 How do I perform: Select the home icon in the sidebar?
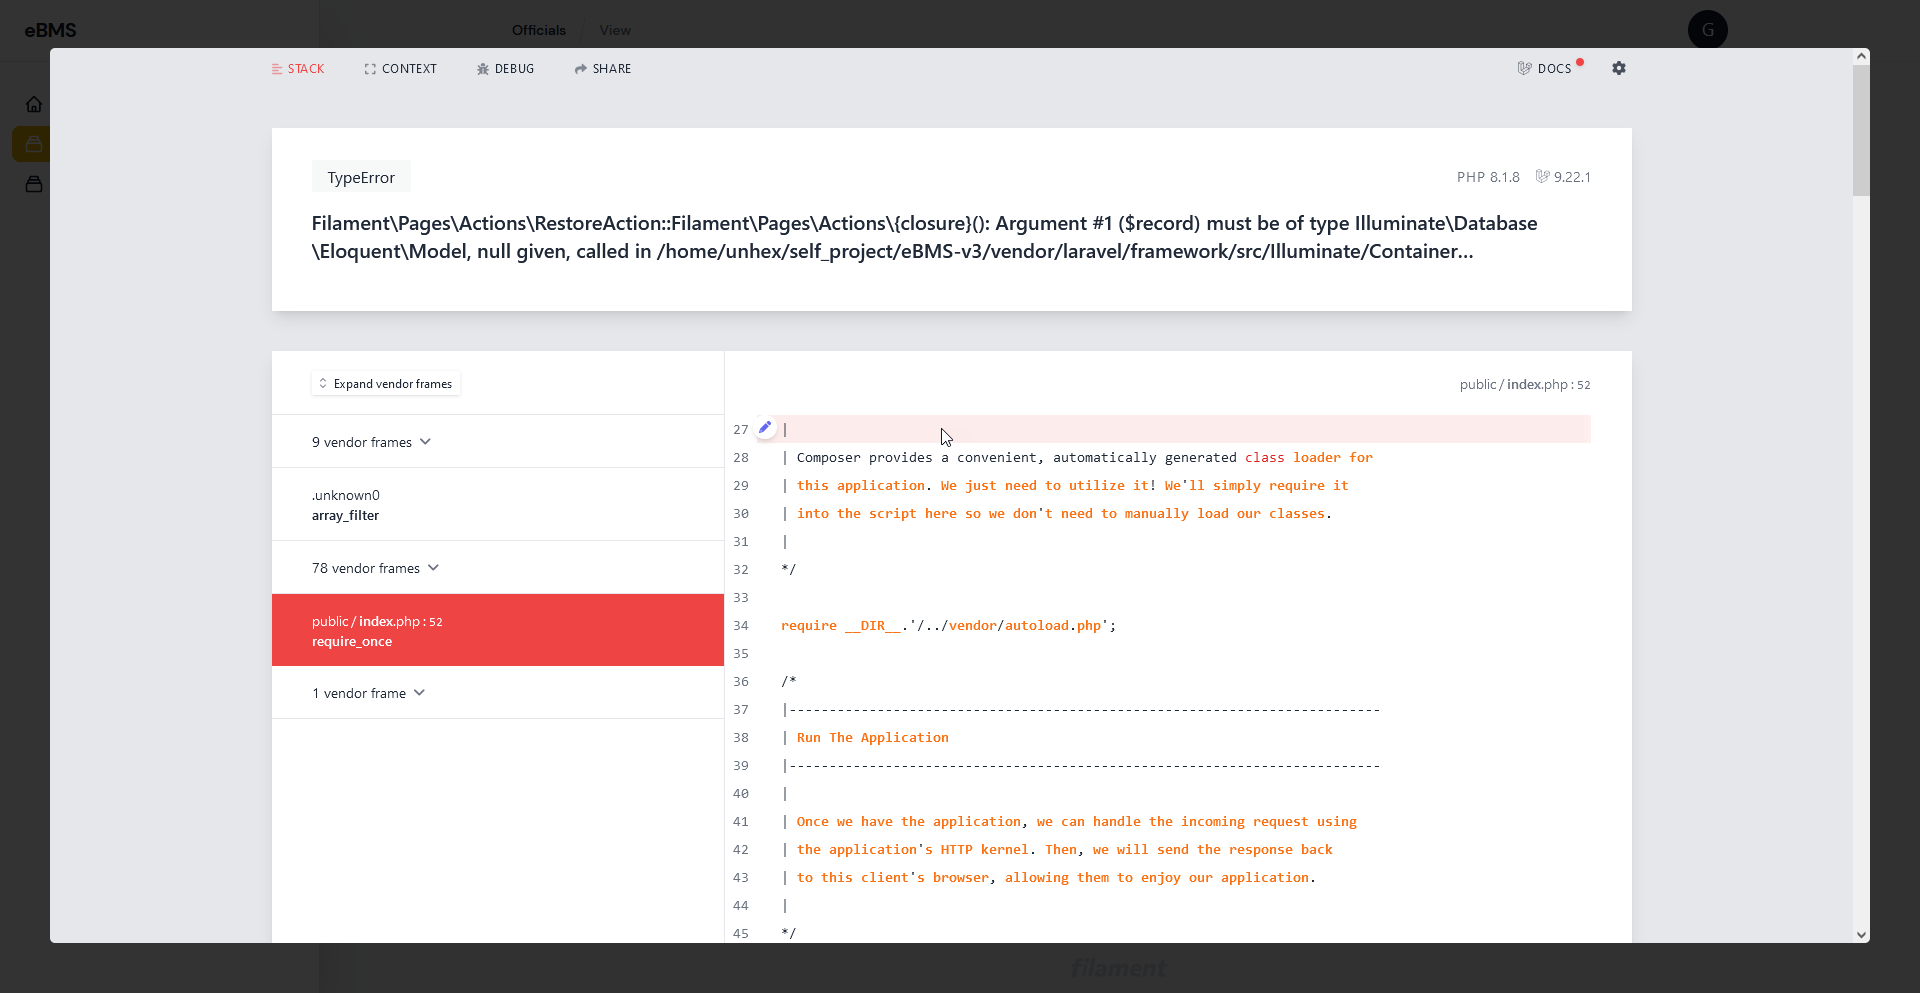33,104
